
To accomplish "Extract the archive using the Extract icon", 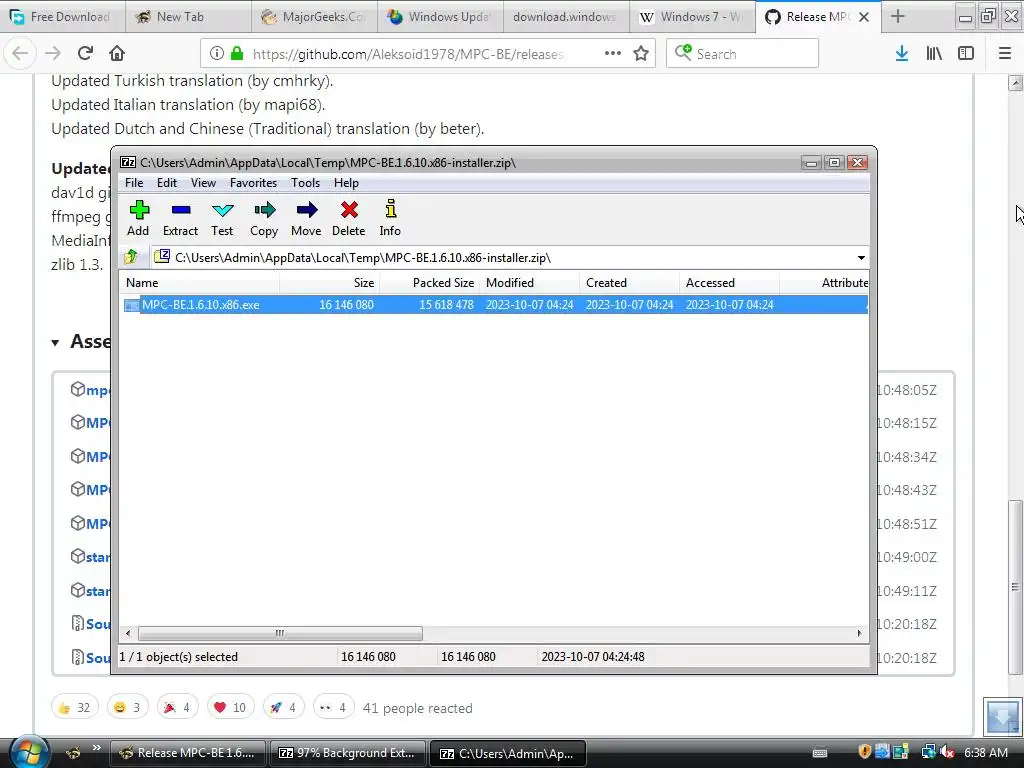I will pos(180,218).
